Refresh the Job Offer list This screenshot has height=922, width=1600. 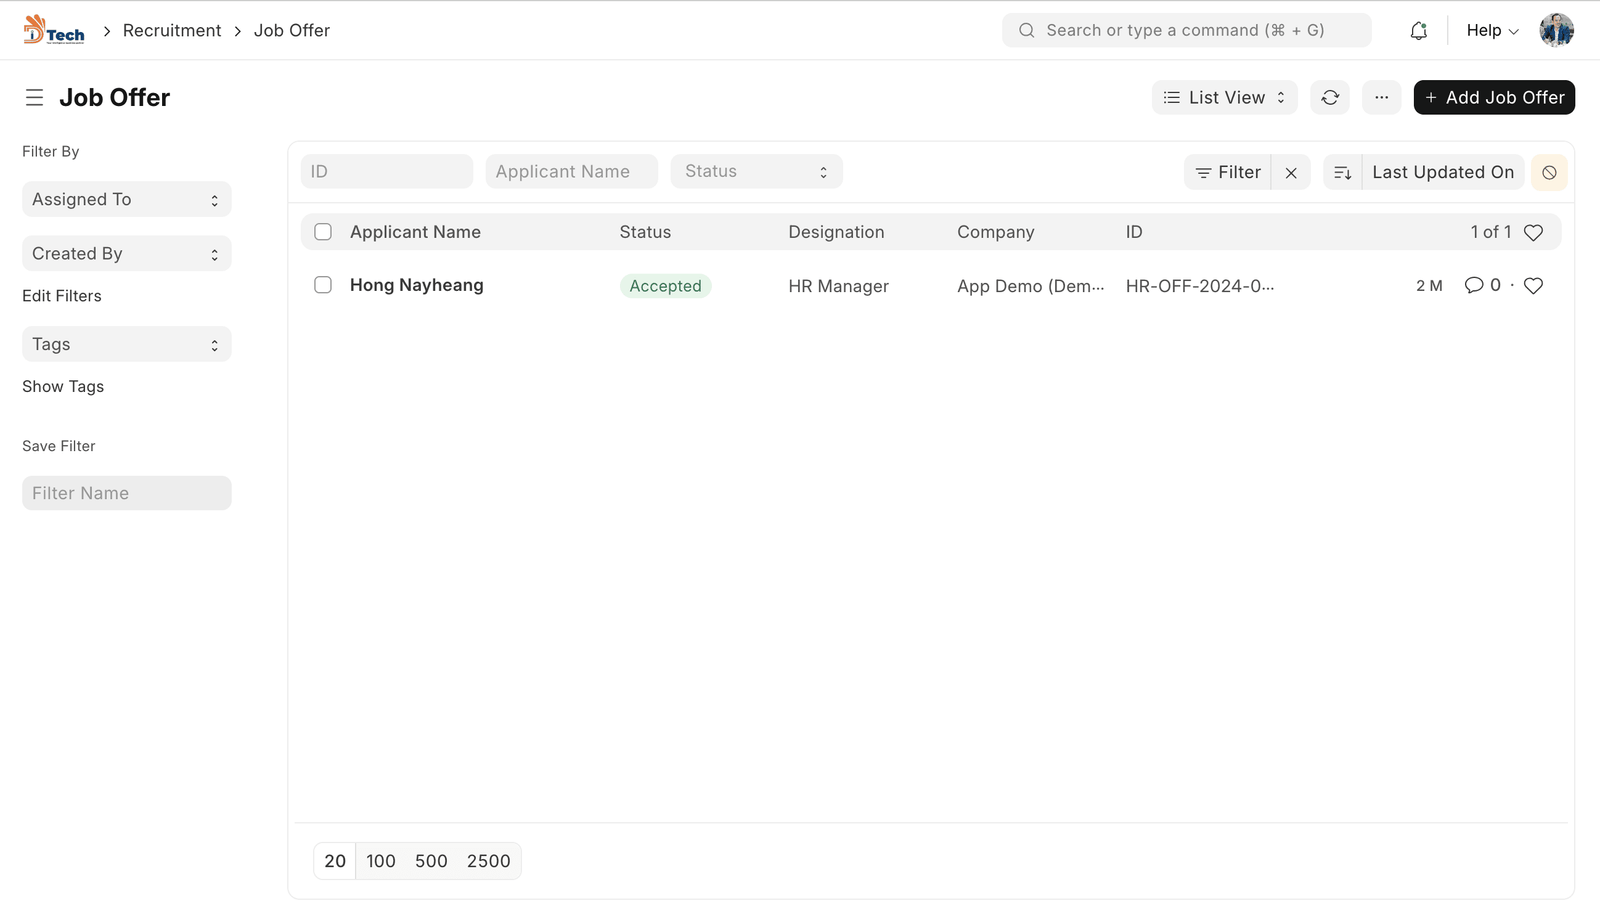tap(1329, 97)
